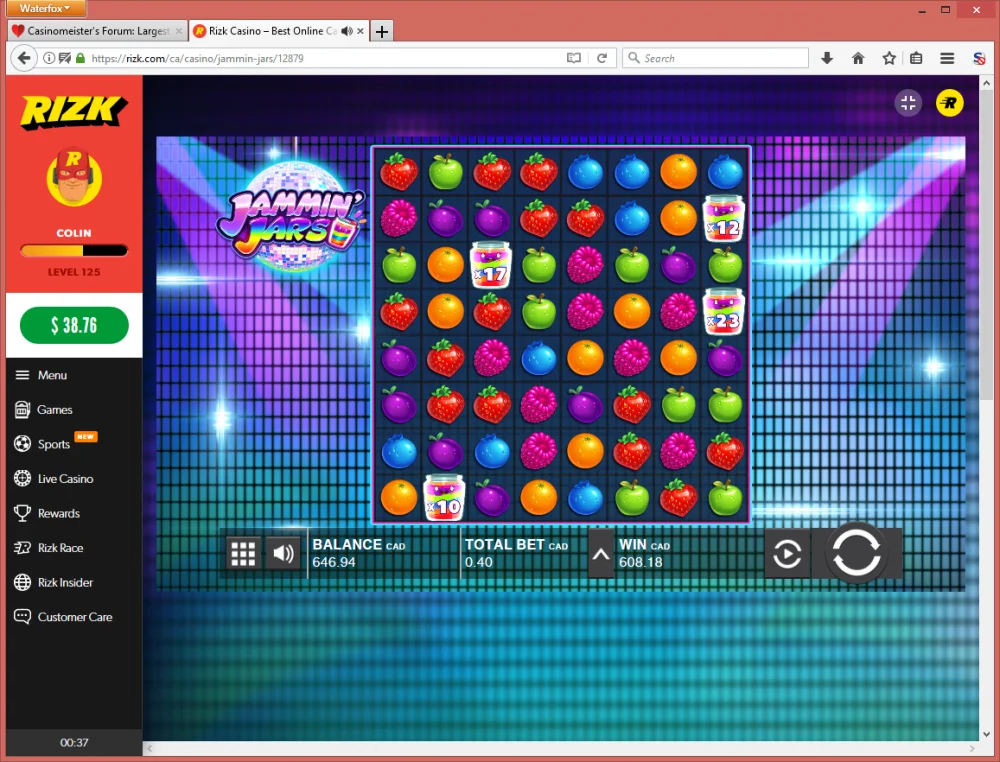Click the TOTAL BET value 0.40

(x=478, y=562)
